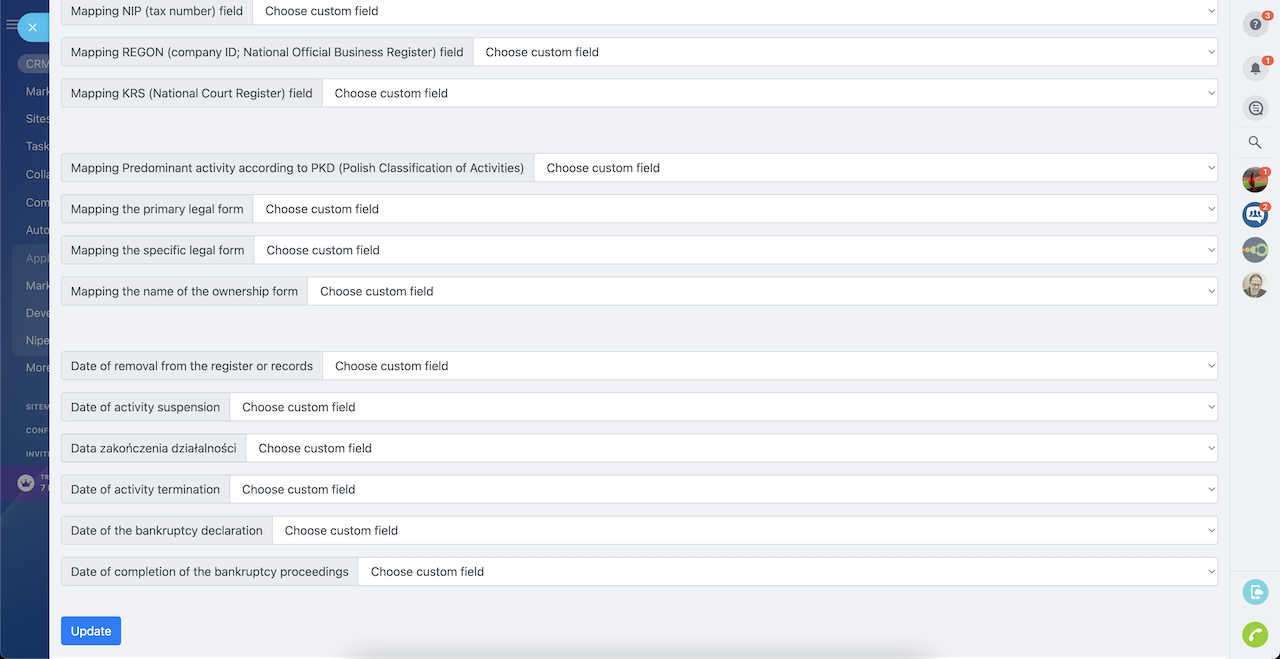Choose field for Predominant activity PKD
This screenshot has width=1280, height=659.
pyautogui.click(x=875, y=168)
